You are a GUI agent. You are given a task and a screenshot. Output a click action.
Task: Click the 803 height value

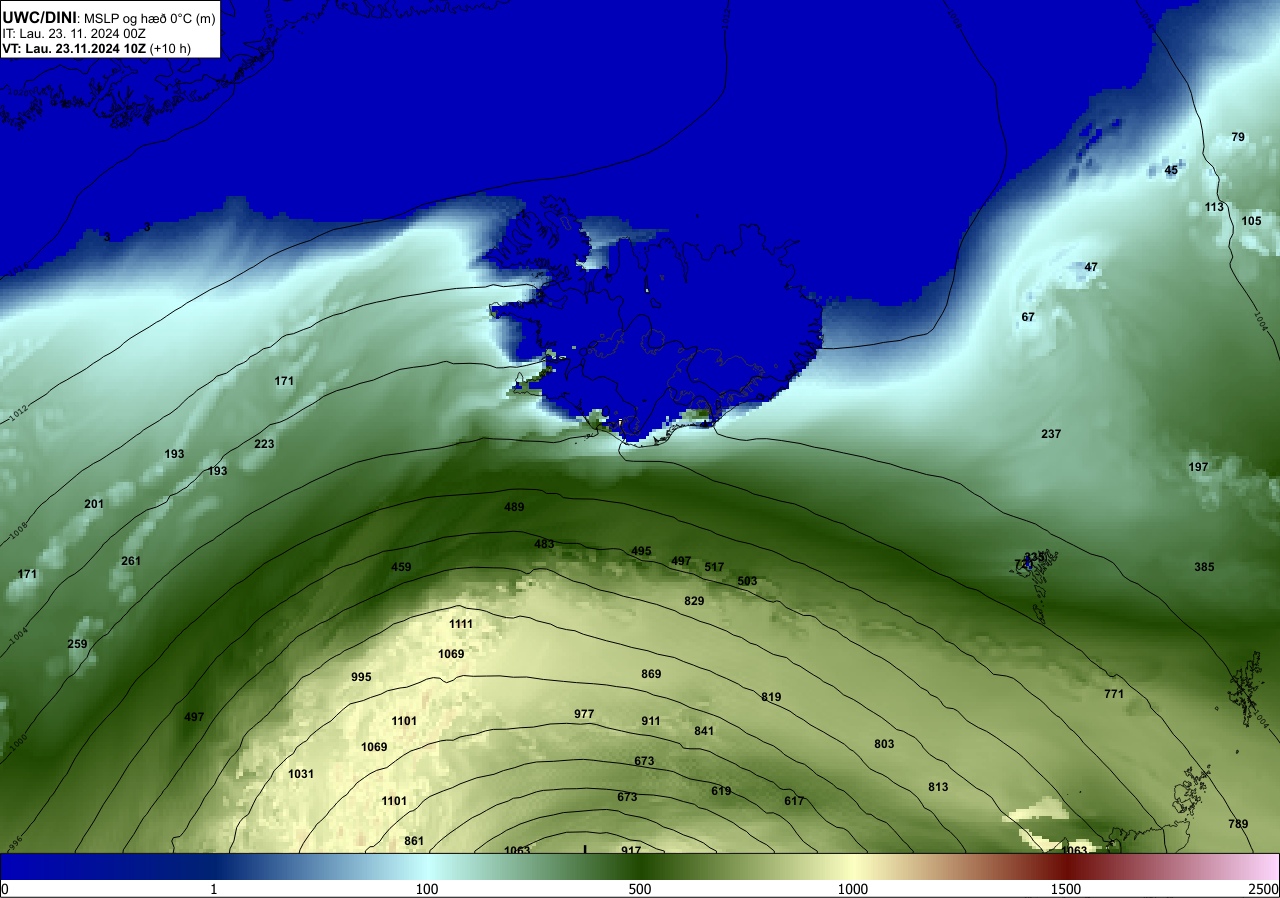(884, 744)
